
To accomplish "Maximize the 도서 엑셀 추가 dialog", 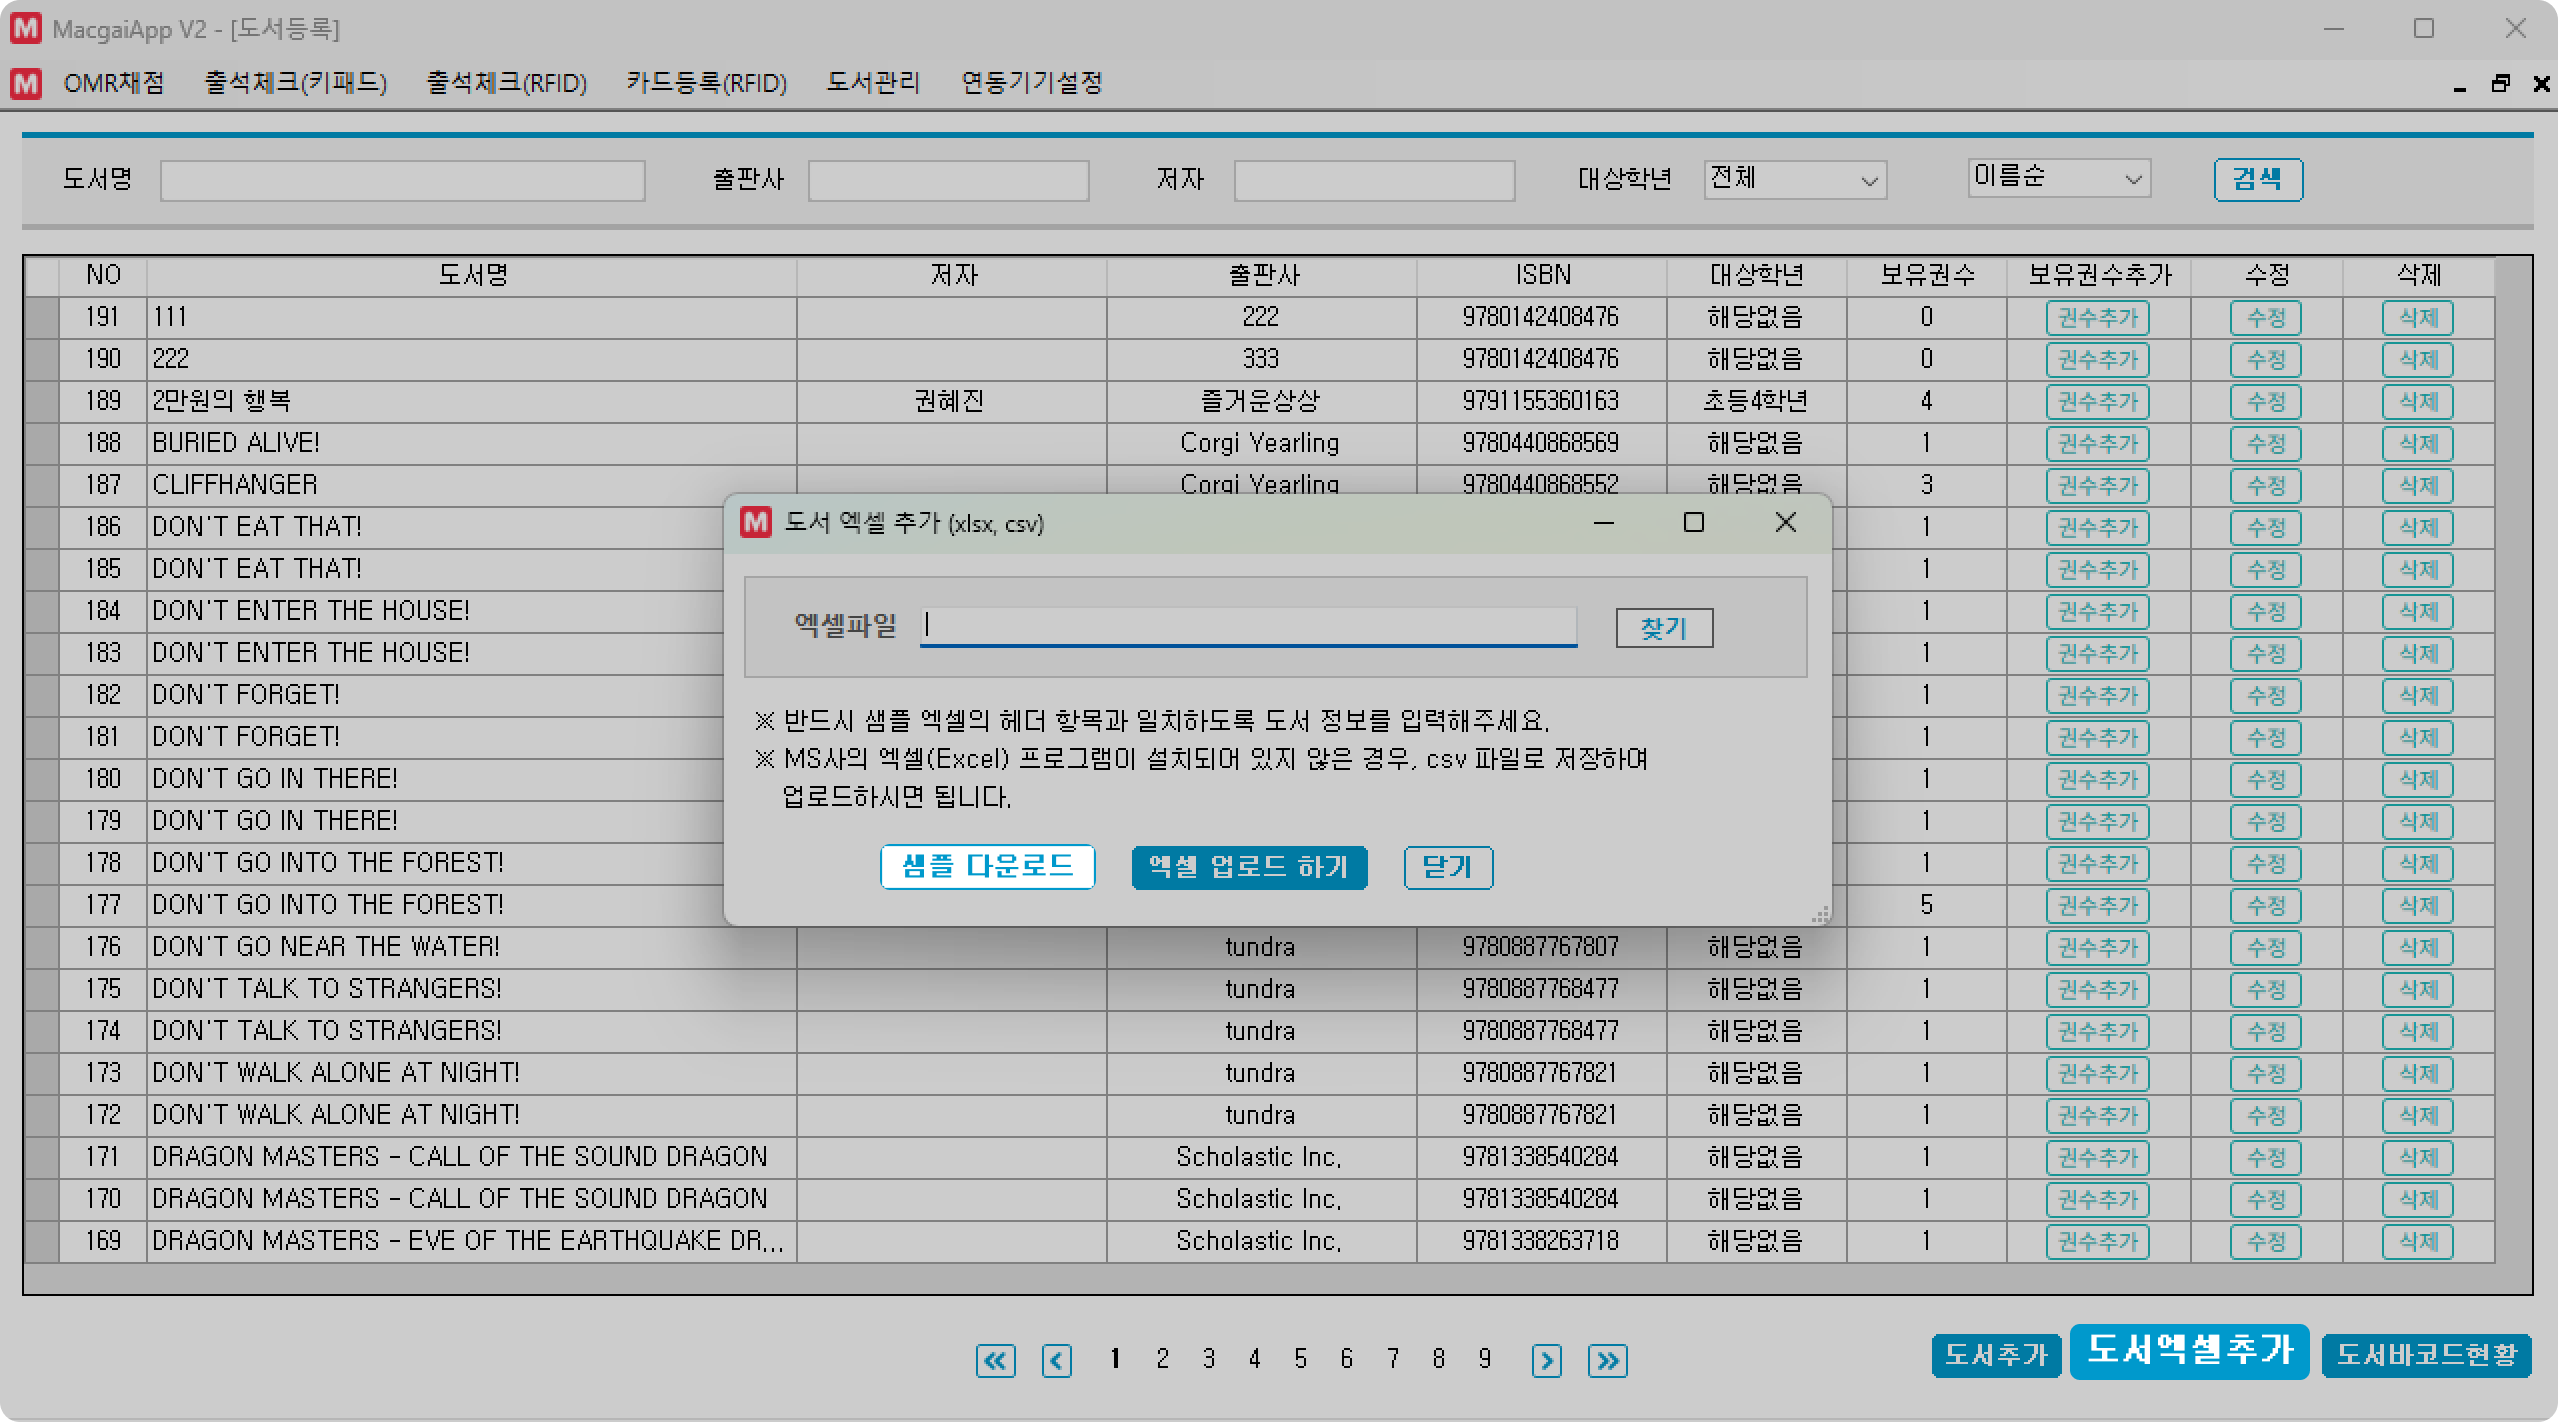I will click(1693, 522).
